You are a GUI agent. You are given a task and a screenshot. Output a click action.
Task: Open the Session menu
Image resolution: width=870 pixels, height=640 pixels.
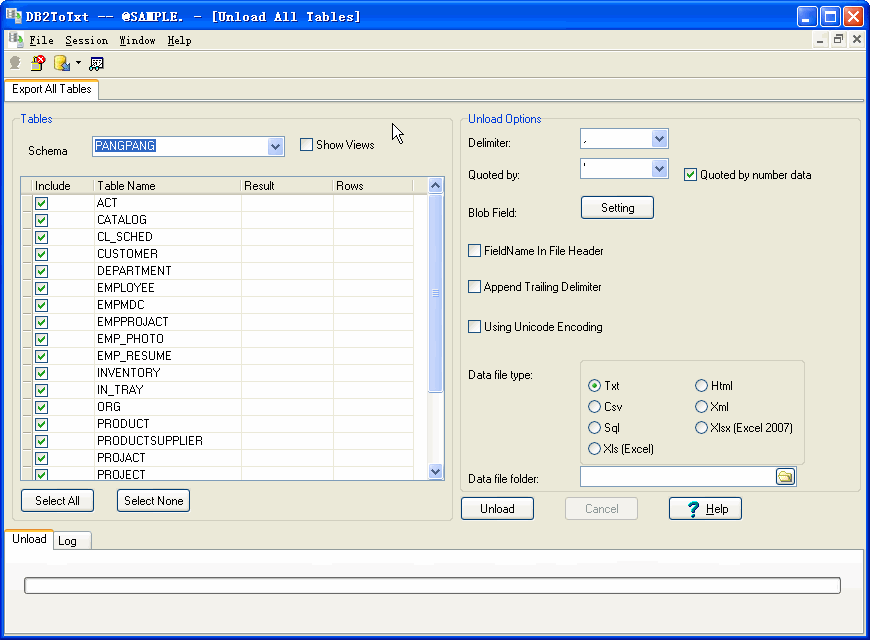pyautogui.click(x=87, y=41)
